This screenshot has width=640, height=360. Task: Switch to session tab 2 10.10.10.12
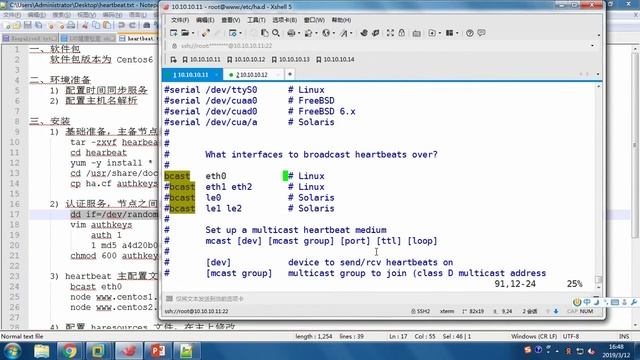click(x=253, y=75)
